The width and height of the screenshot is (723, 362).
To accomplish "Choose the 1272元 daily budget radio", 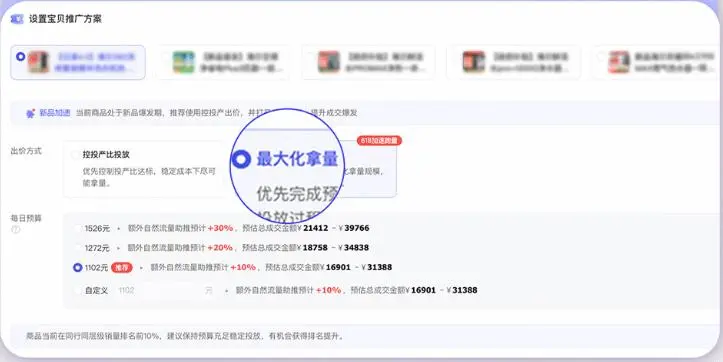I will coord(77,248).
